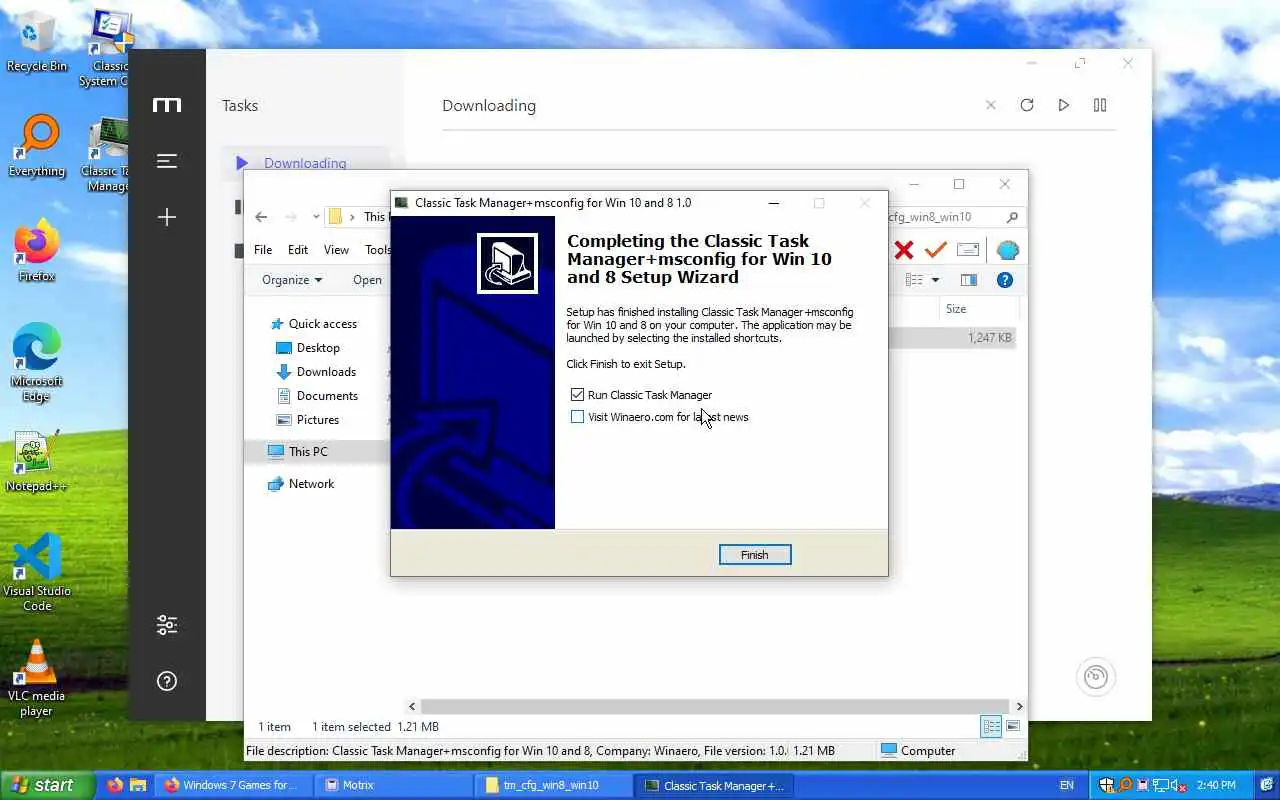The height and width of the screenshot is (800, 1280).
Task: Select Everything desktop icon
Action: (37, 147)
